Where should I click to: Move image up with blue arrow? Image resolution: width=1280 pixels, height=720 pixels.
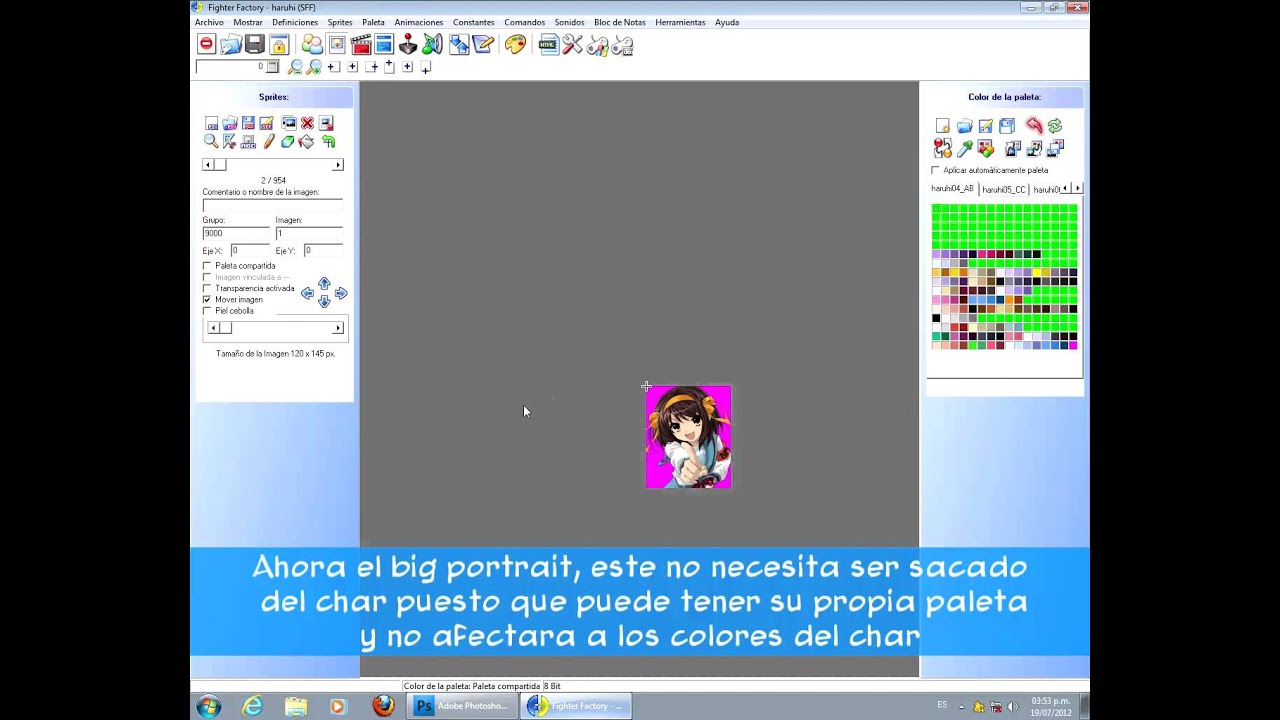[x=324, y=284]
